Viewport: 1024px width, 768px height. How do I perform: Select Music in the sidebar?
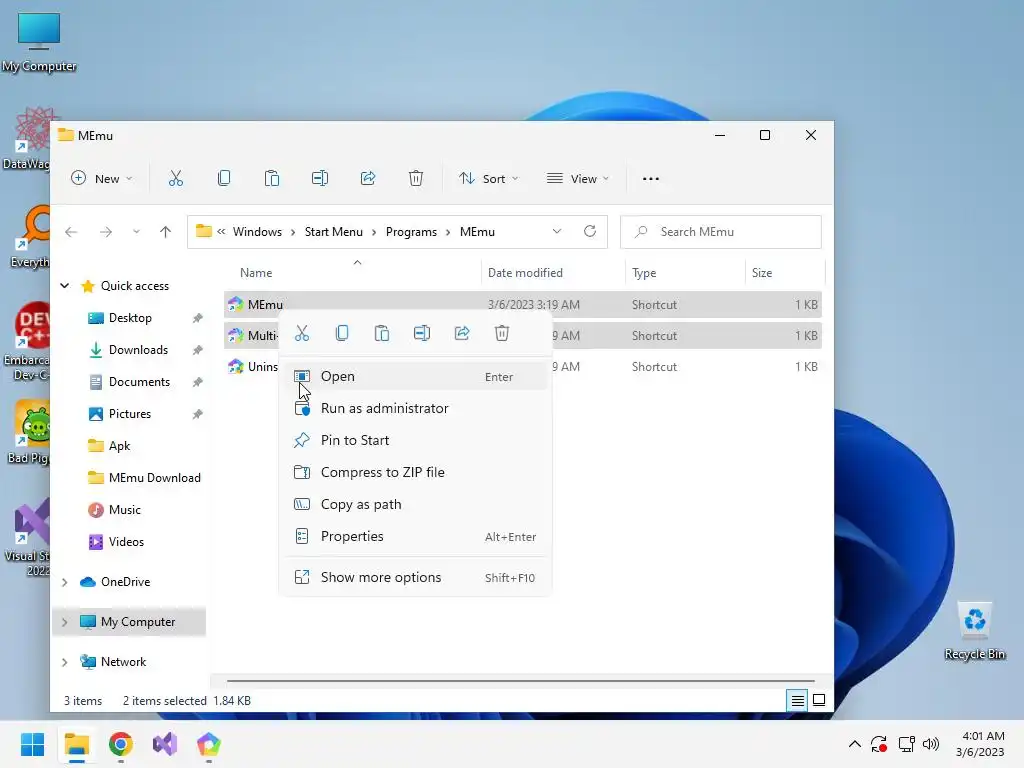click(x=124, y=510)
